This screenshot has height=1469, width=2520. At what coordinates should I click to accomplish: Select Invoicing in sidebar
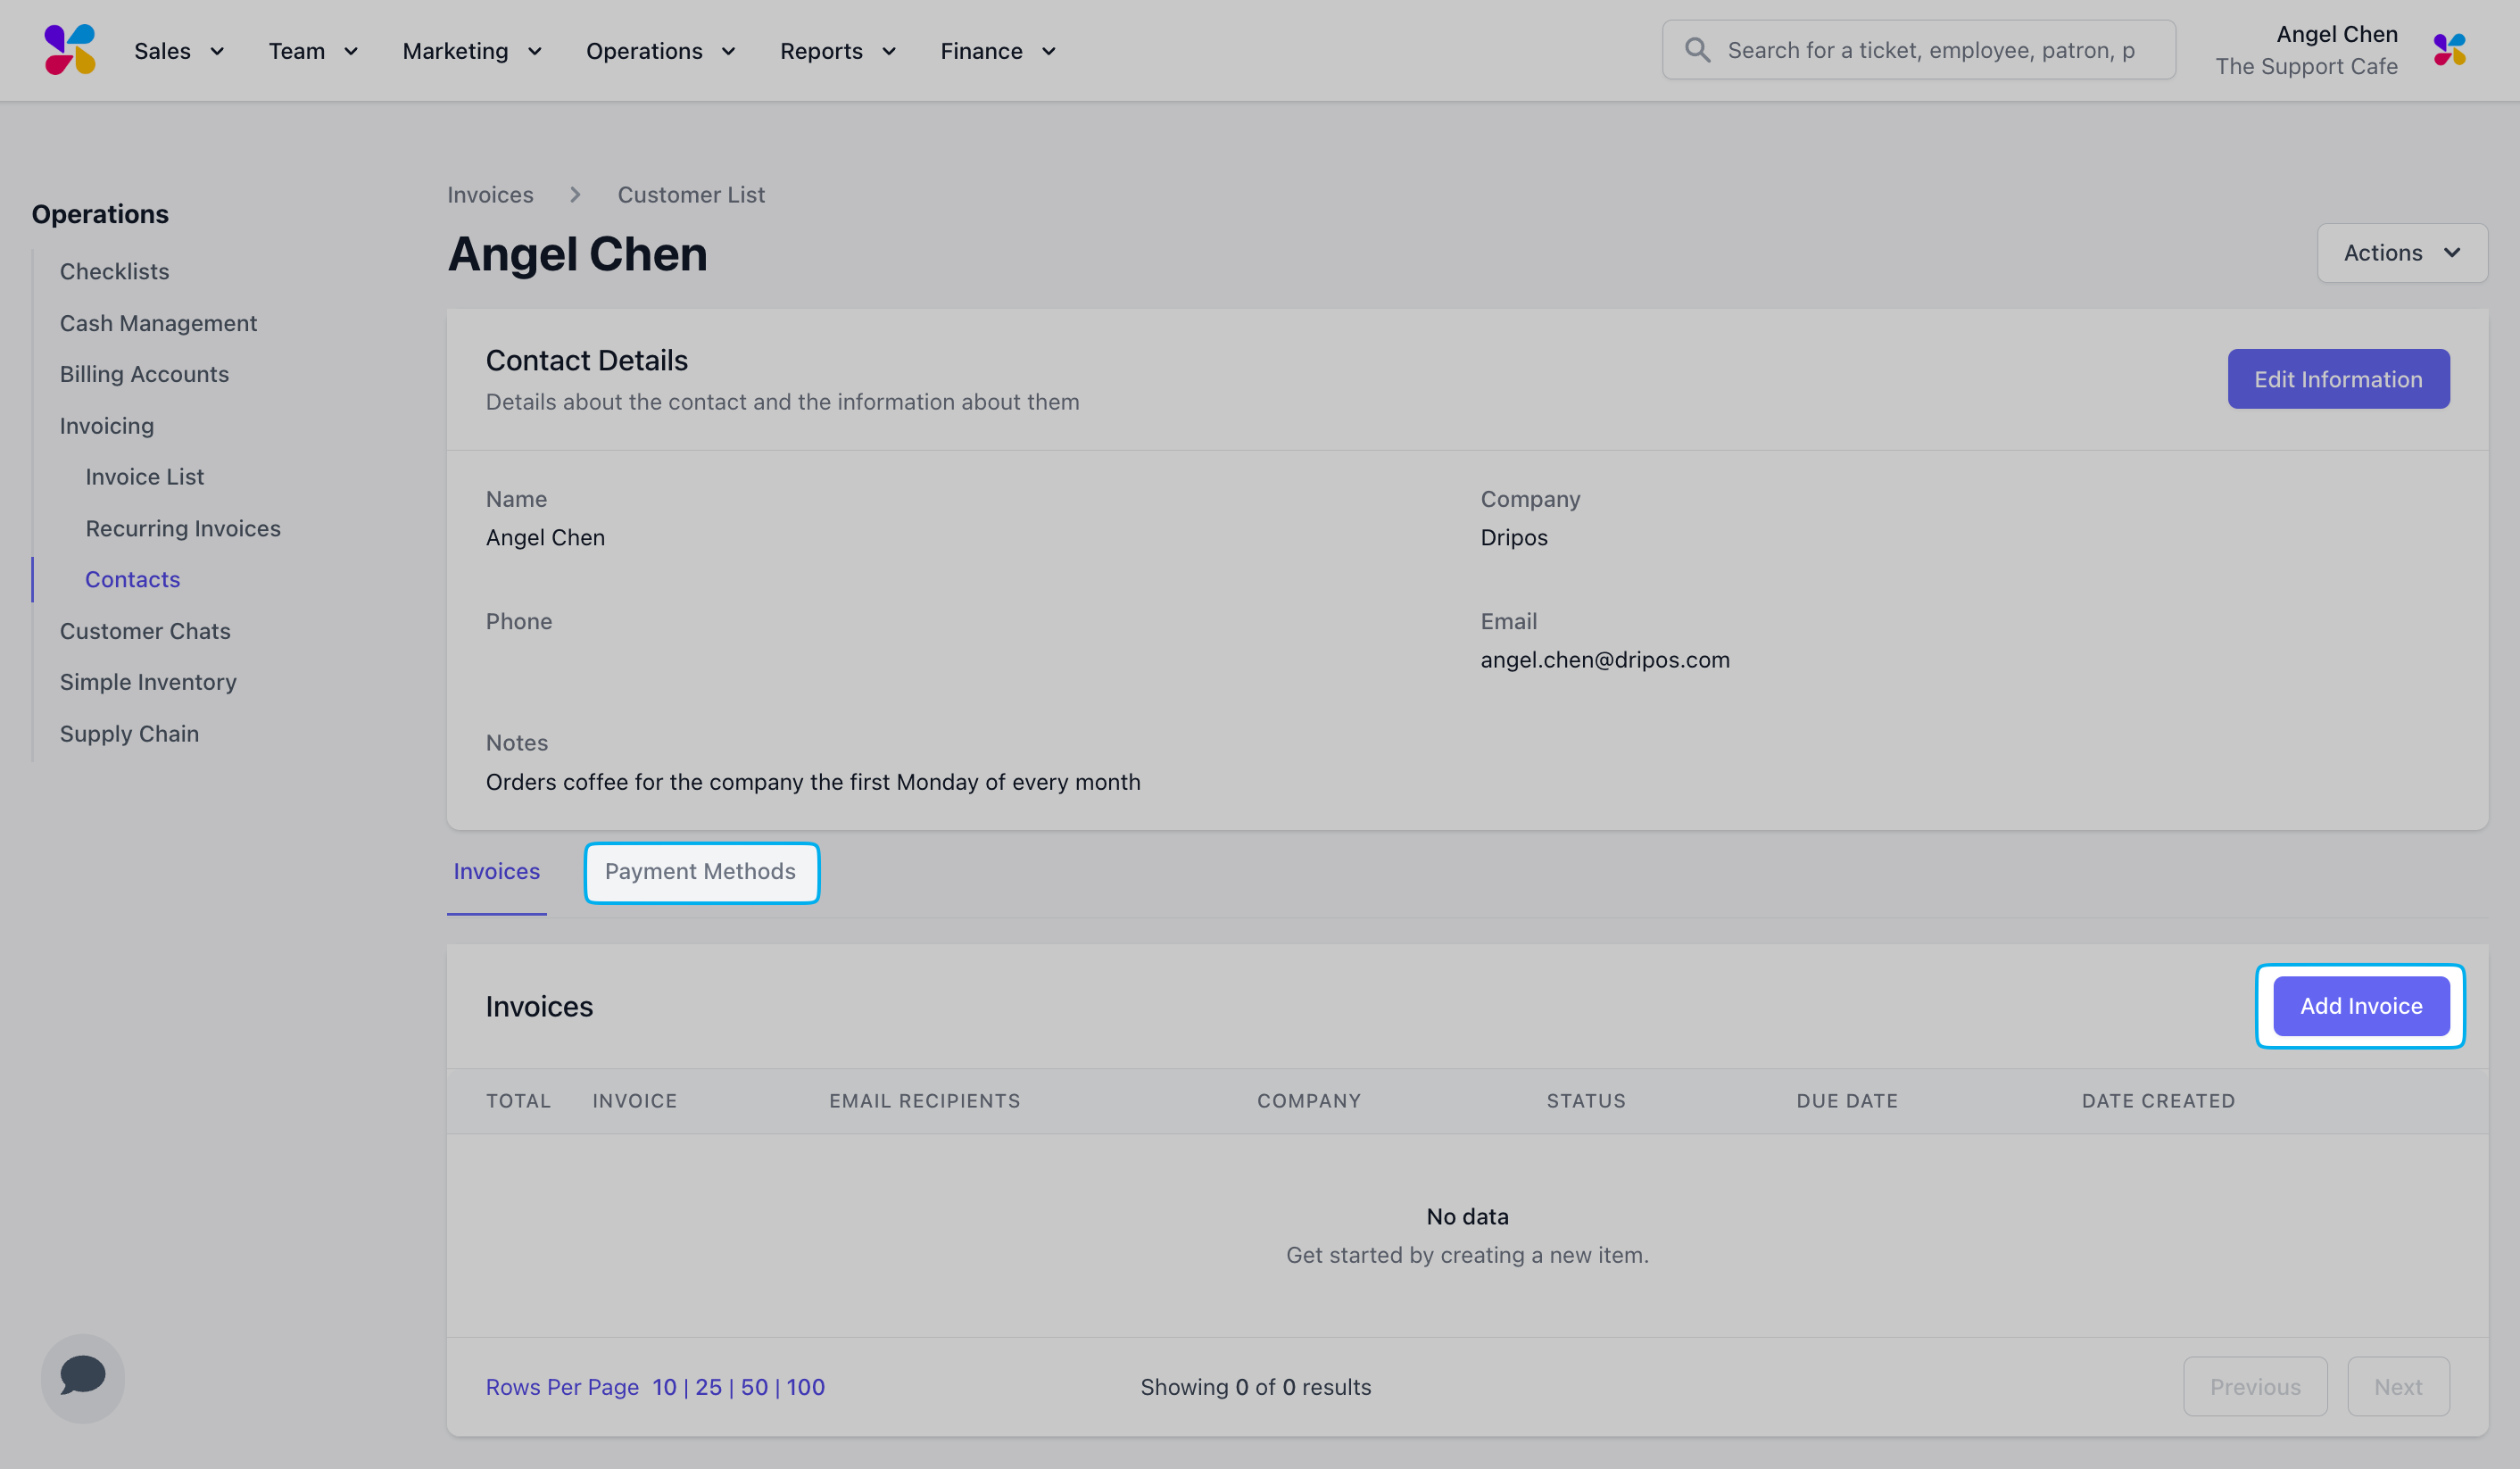107,426
